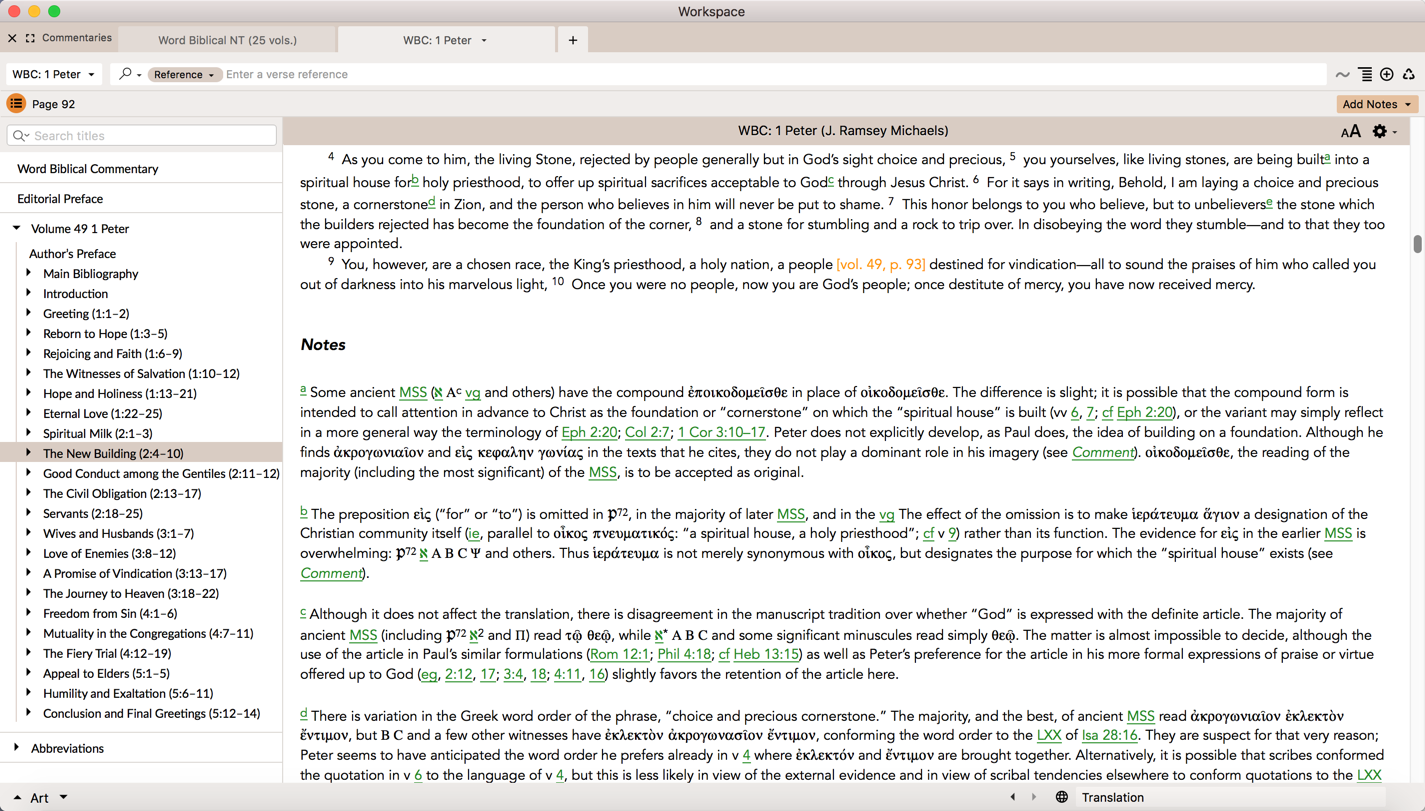Click in the Search titles field
This screenshot has height=811, width=1425.
coord(142,136)
